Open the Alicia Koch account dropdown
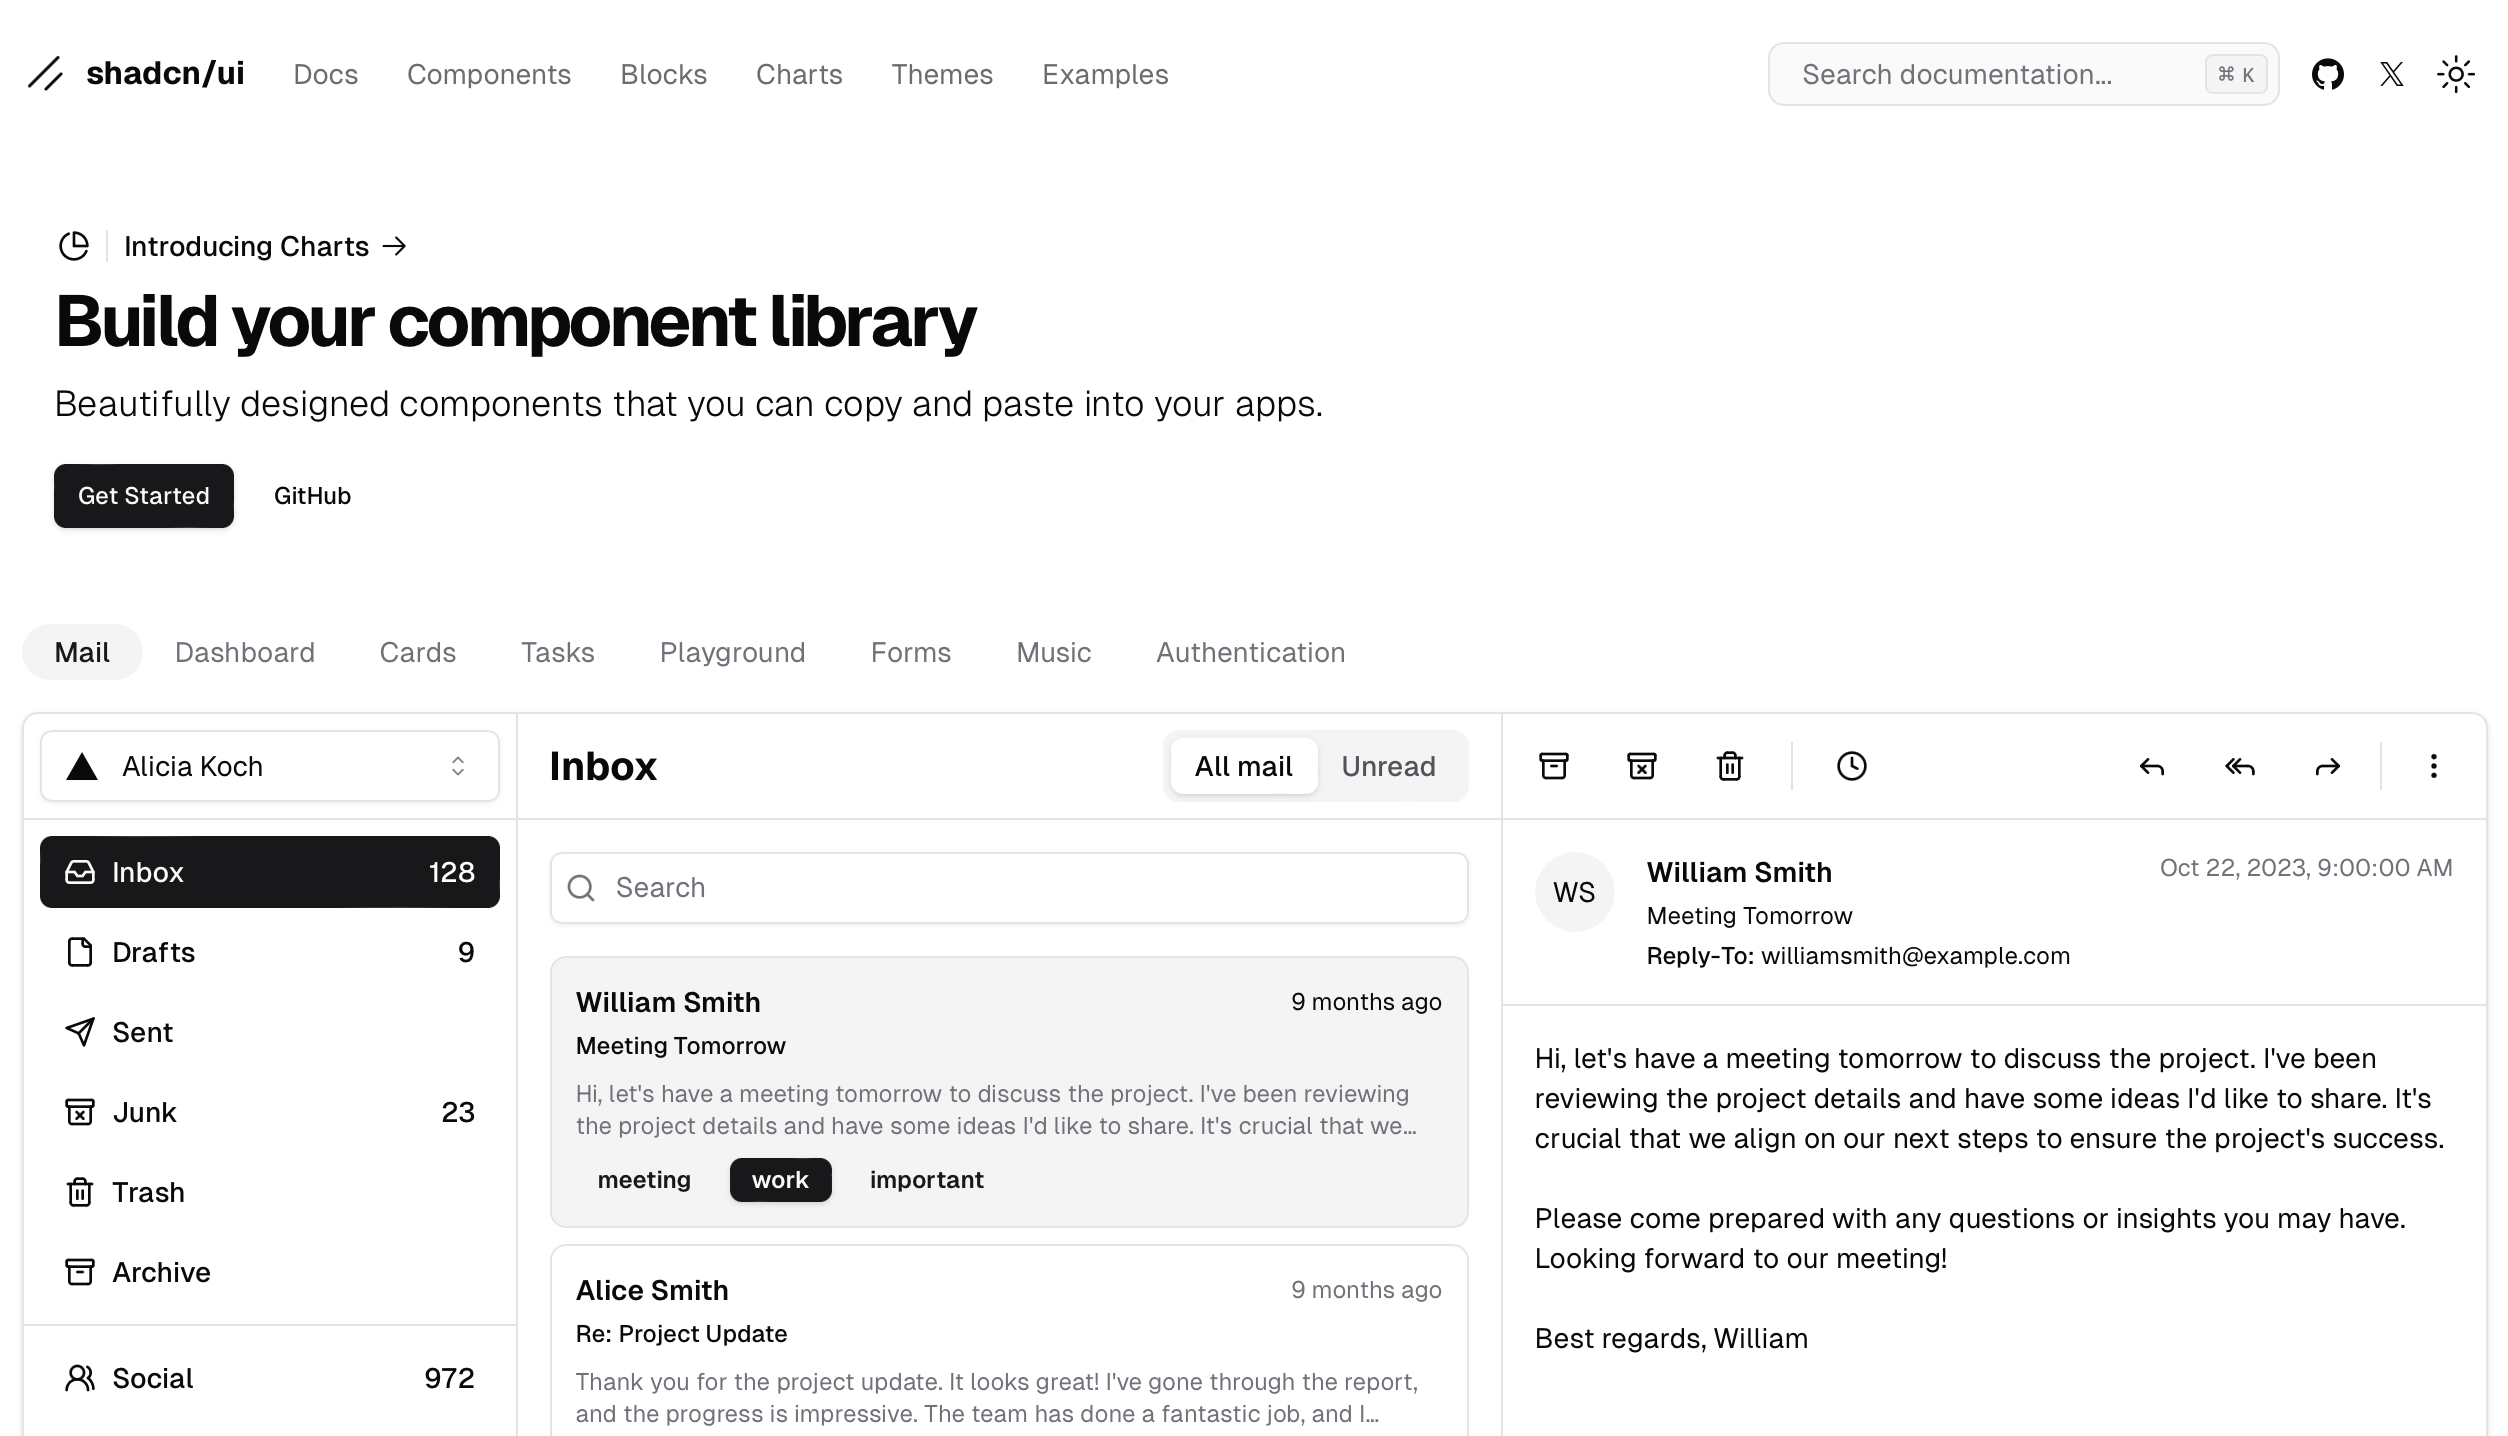Viewport: 2508px width, 1436px height. pyautogui.click(x=269, y=766)
